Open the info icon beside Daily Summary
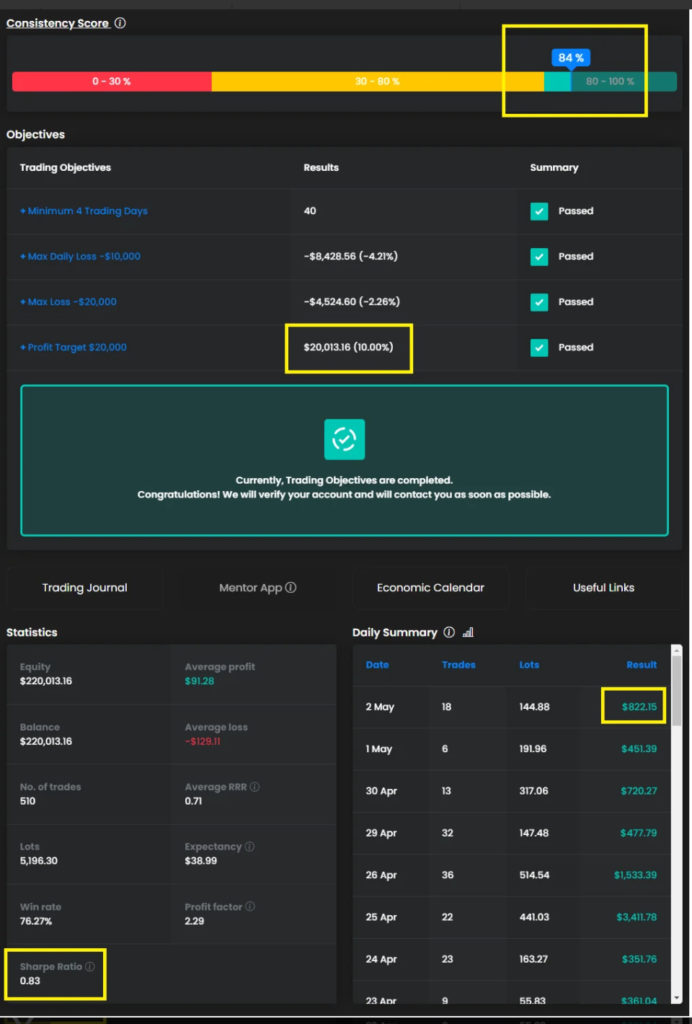This screenshot has width=692, height=1024. 449,632
